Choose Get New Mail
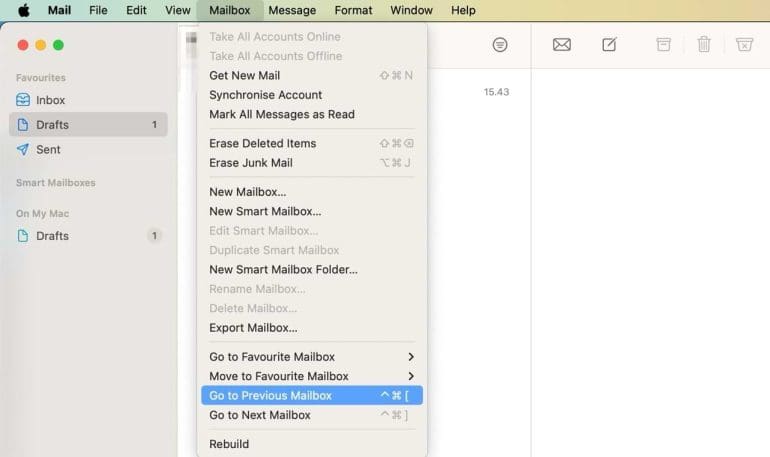Viewport: 770px width, 457px height. [x=312, y=76]
